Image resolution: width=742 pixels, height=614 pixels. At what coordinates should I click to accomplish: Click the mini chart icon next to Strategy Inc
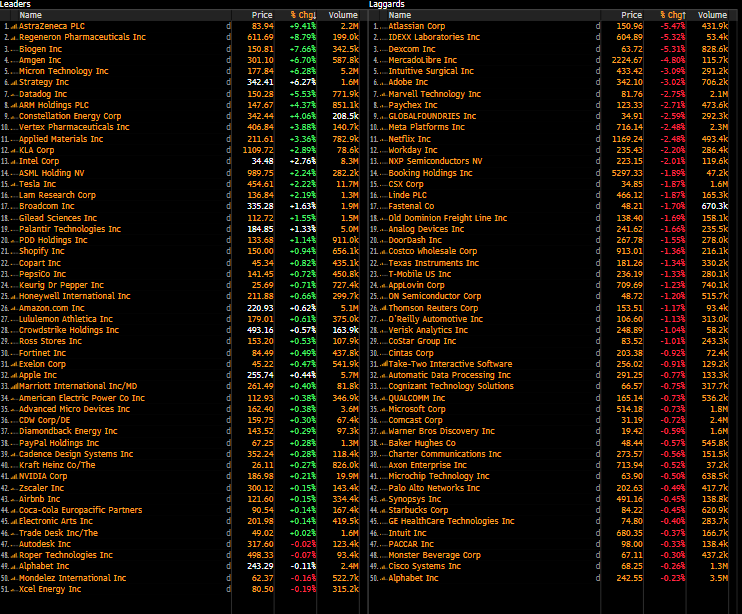point(15,82)
